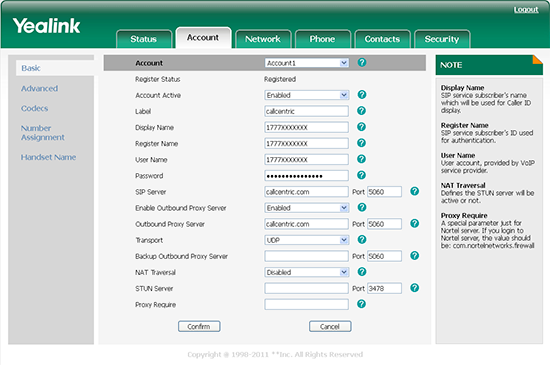This screenshot has width=550, height=365.
Task: Open the Network tab
Action: pyautogui.click(x=263, y=39)
